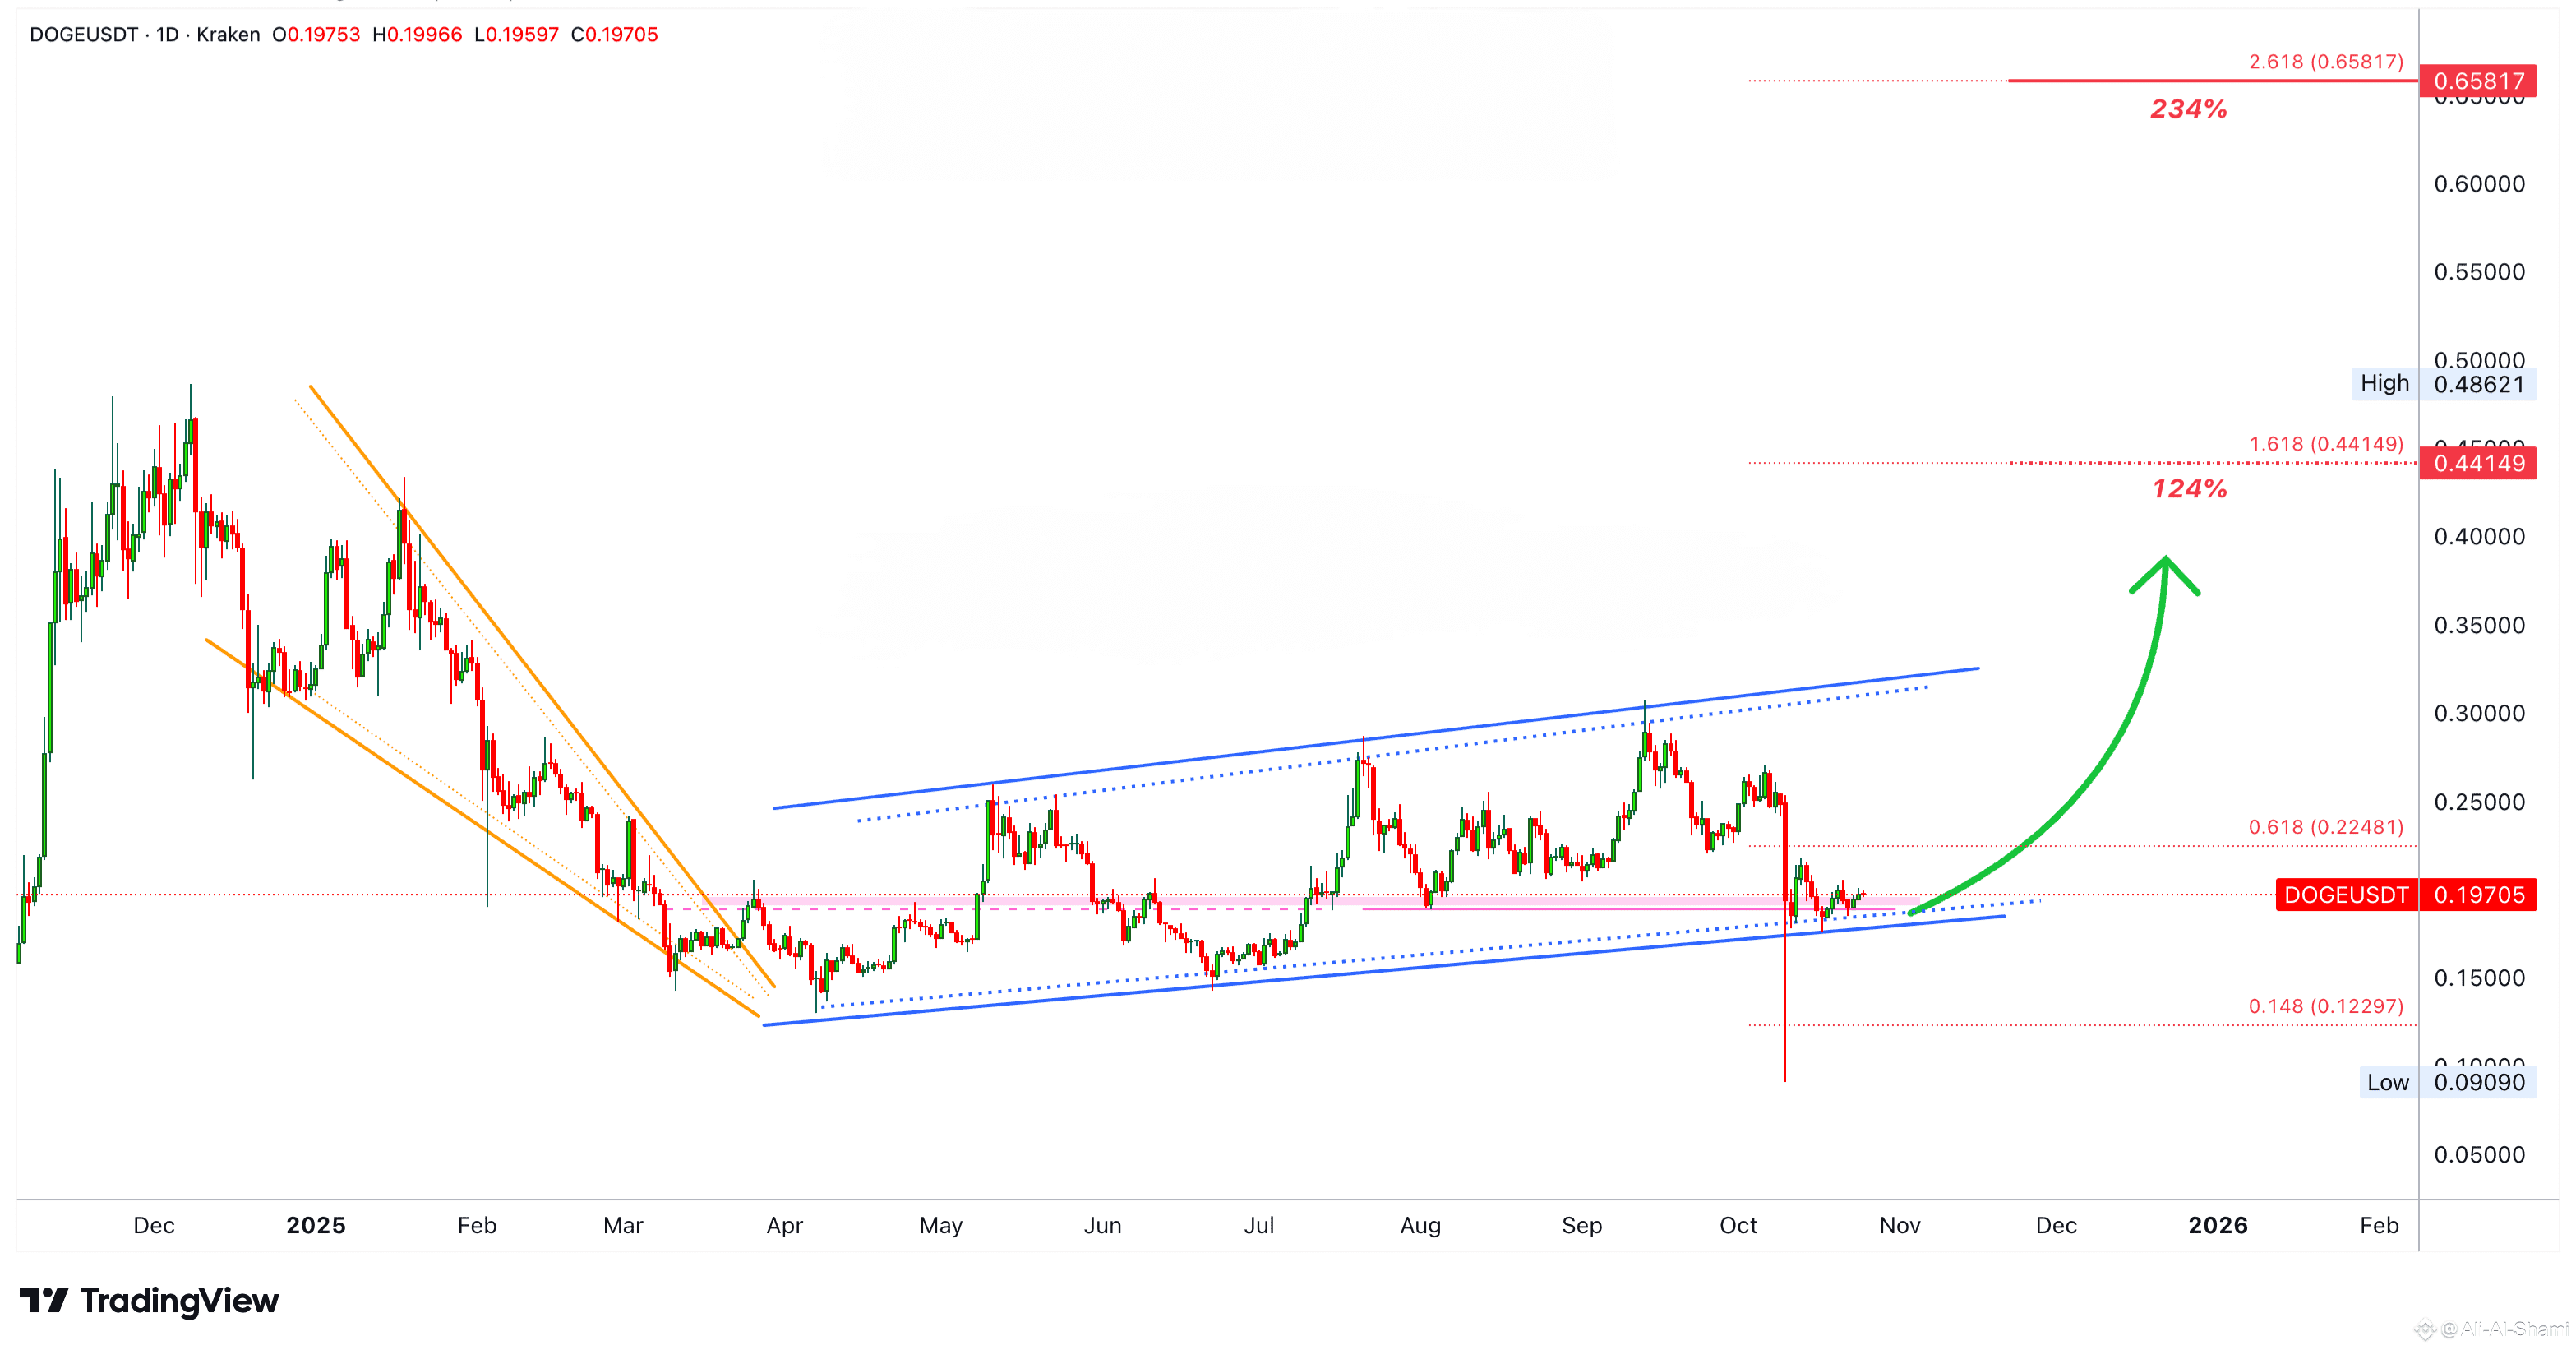Click the 124% target annotation
Image resolution: width=2576 pixels, height=1350 pixels.
coord(2189,489)
